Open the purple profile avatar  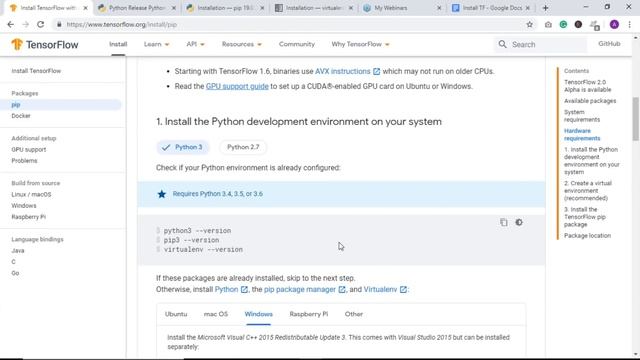coord(614,24)
